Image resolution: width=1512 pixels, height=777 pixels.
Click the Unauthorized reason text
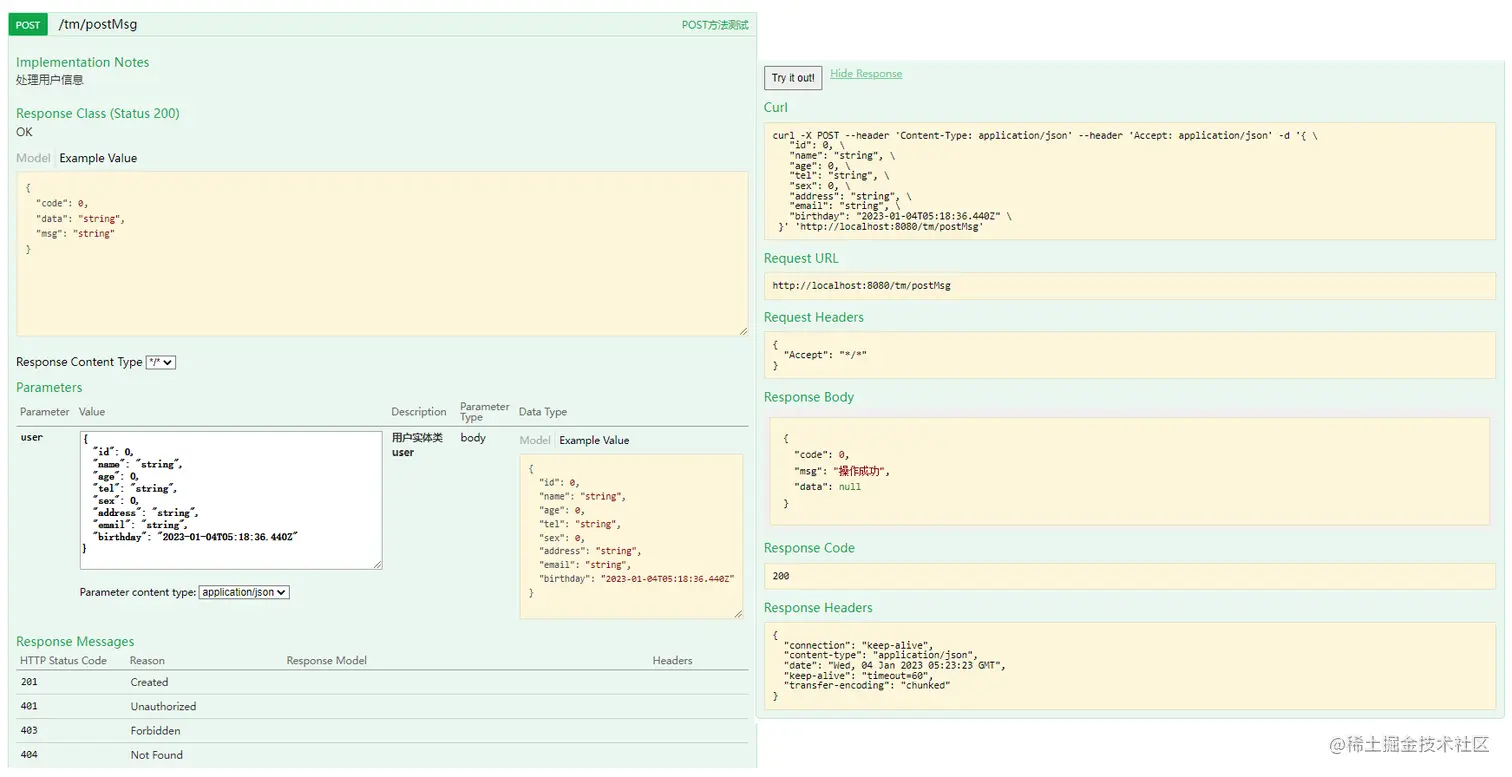click(163, 707)
